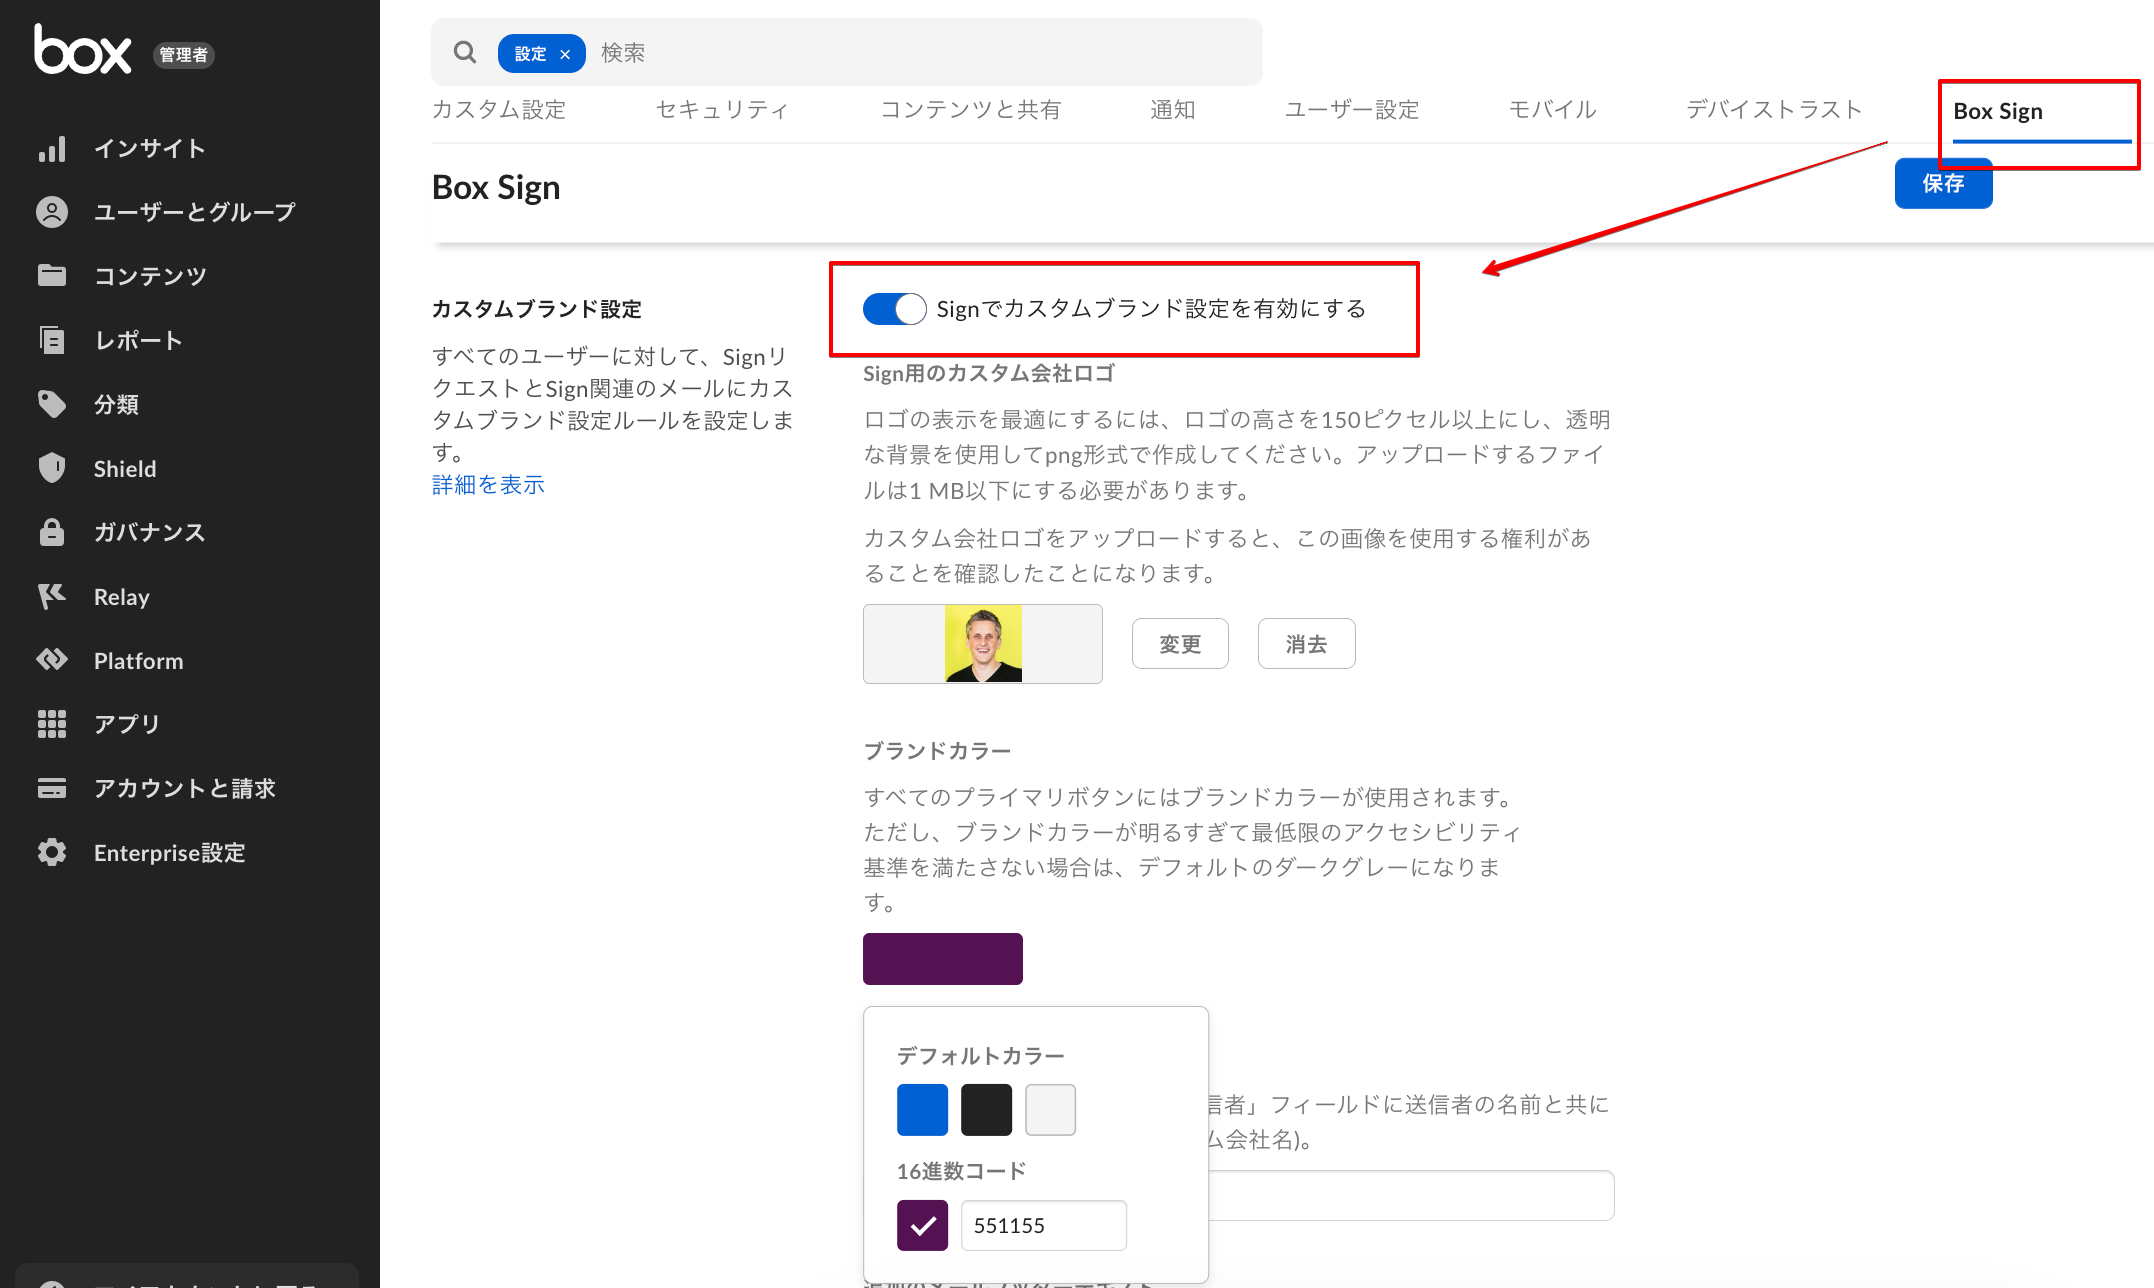This screenshot has height=1288, width=2154.
Task: Uncheck the checkbox next to hex code 551155
Action: [x=922, y=1225]
